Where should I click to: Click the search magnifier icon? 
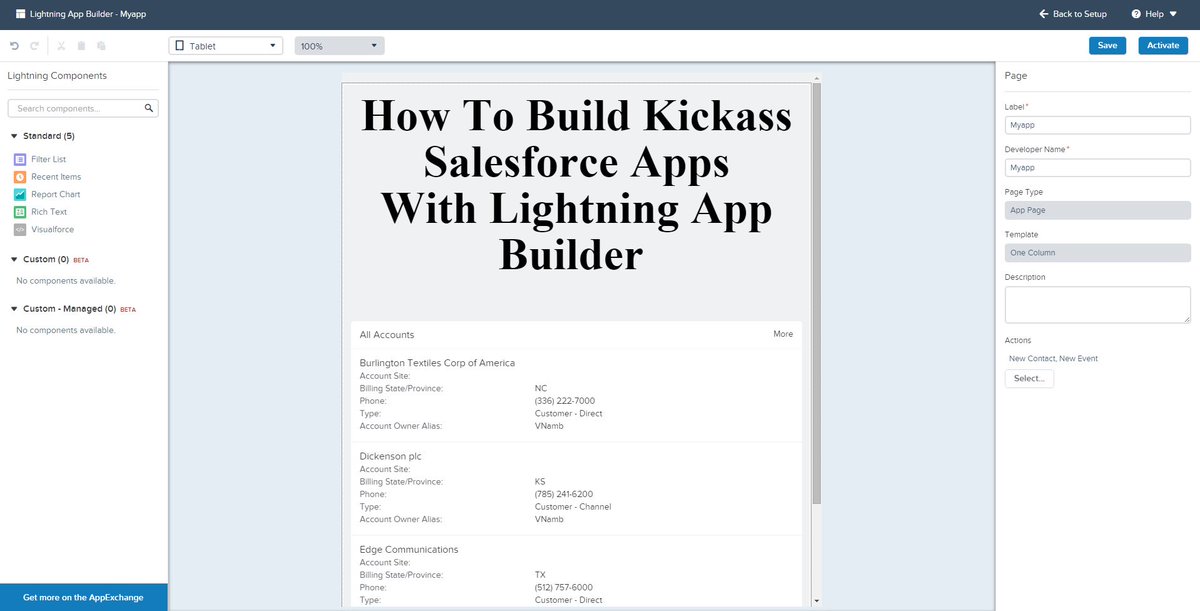(x=149, y=108)
